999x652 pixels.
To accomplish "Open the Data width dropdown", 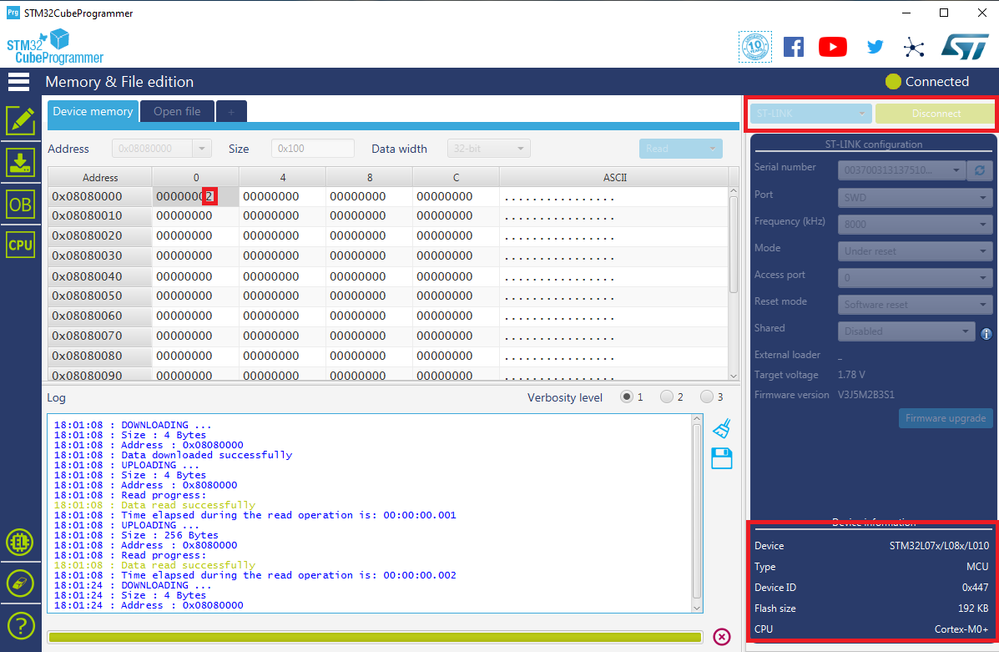I will click(x=489, y=149).
